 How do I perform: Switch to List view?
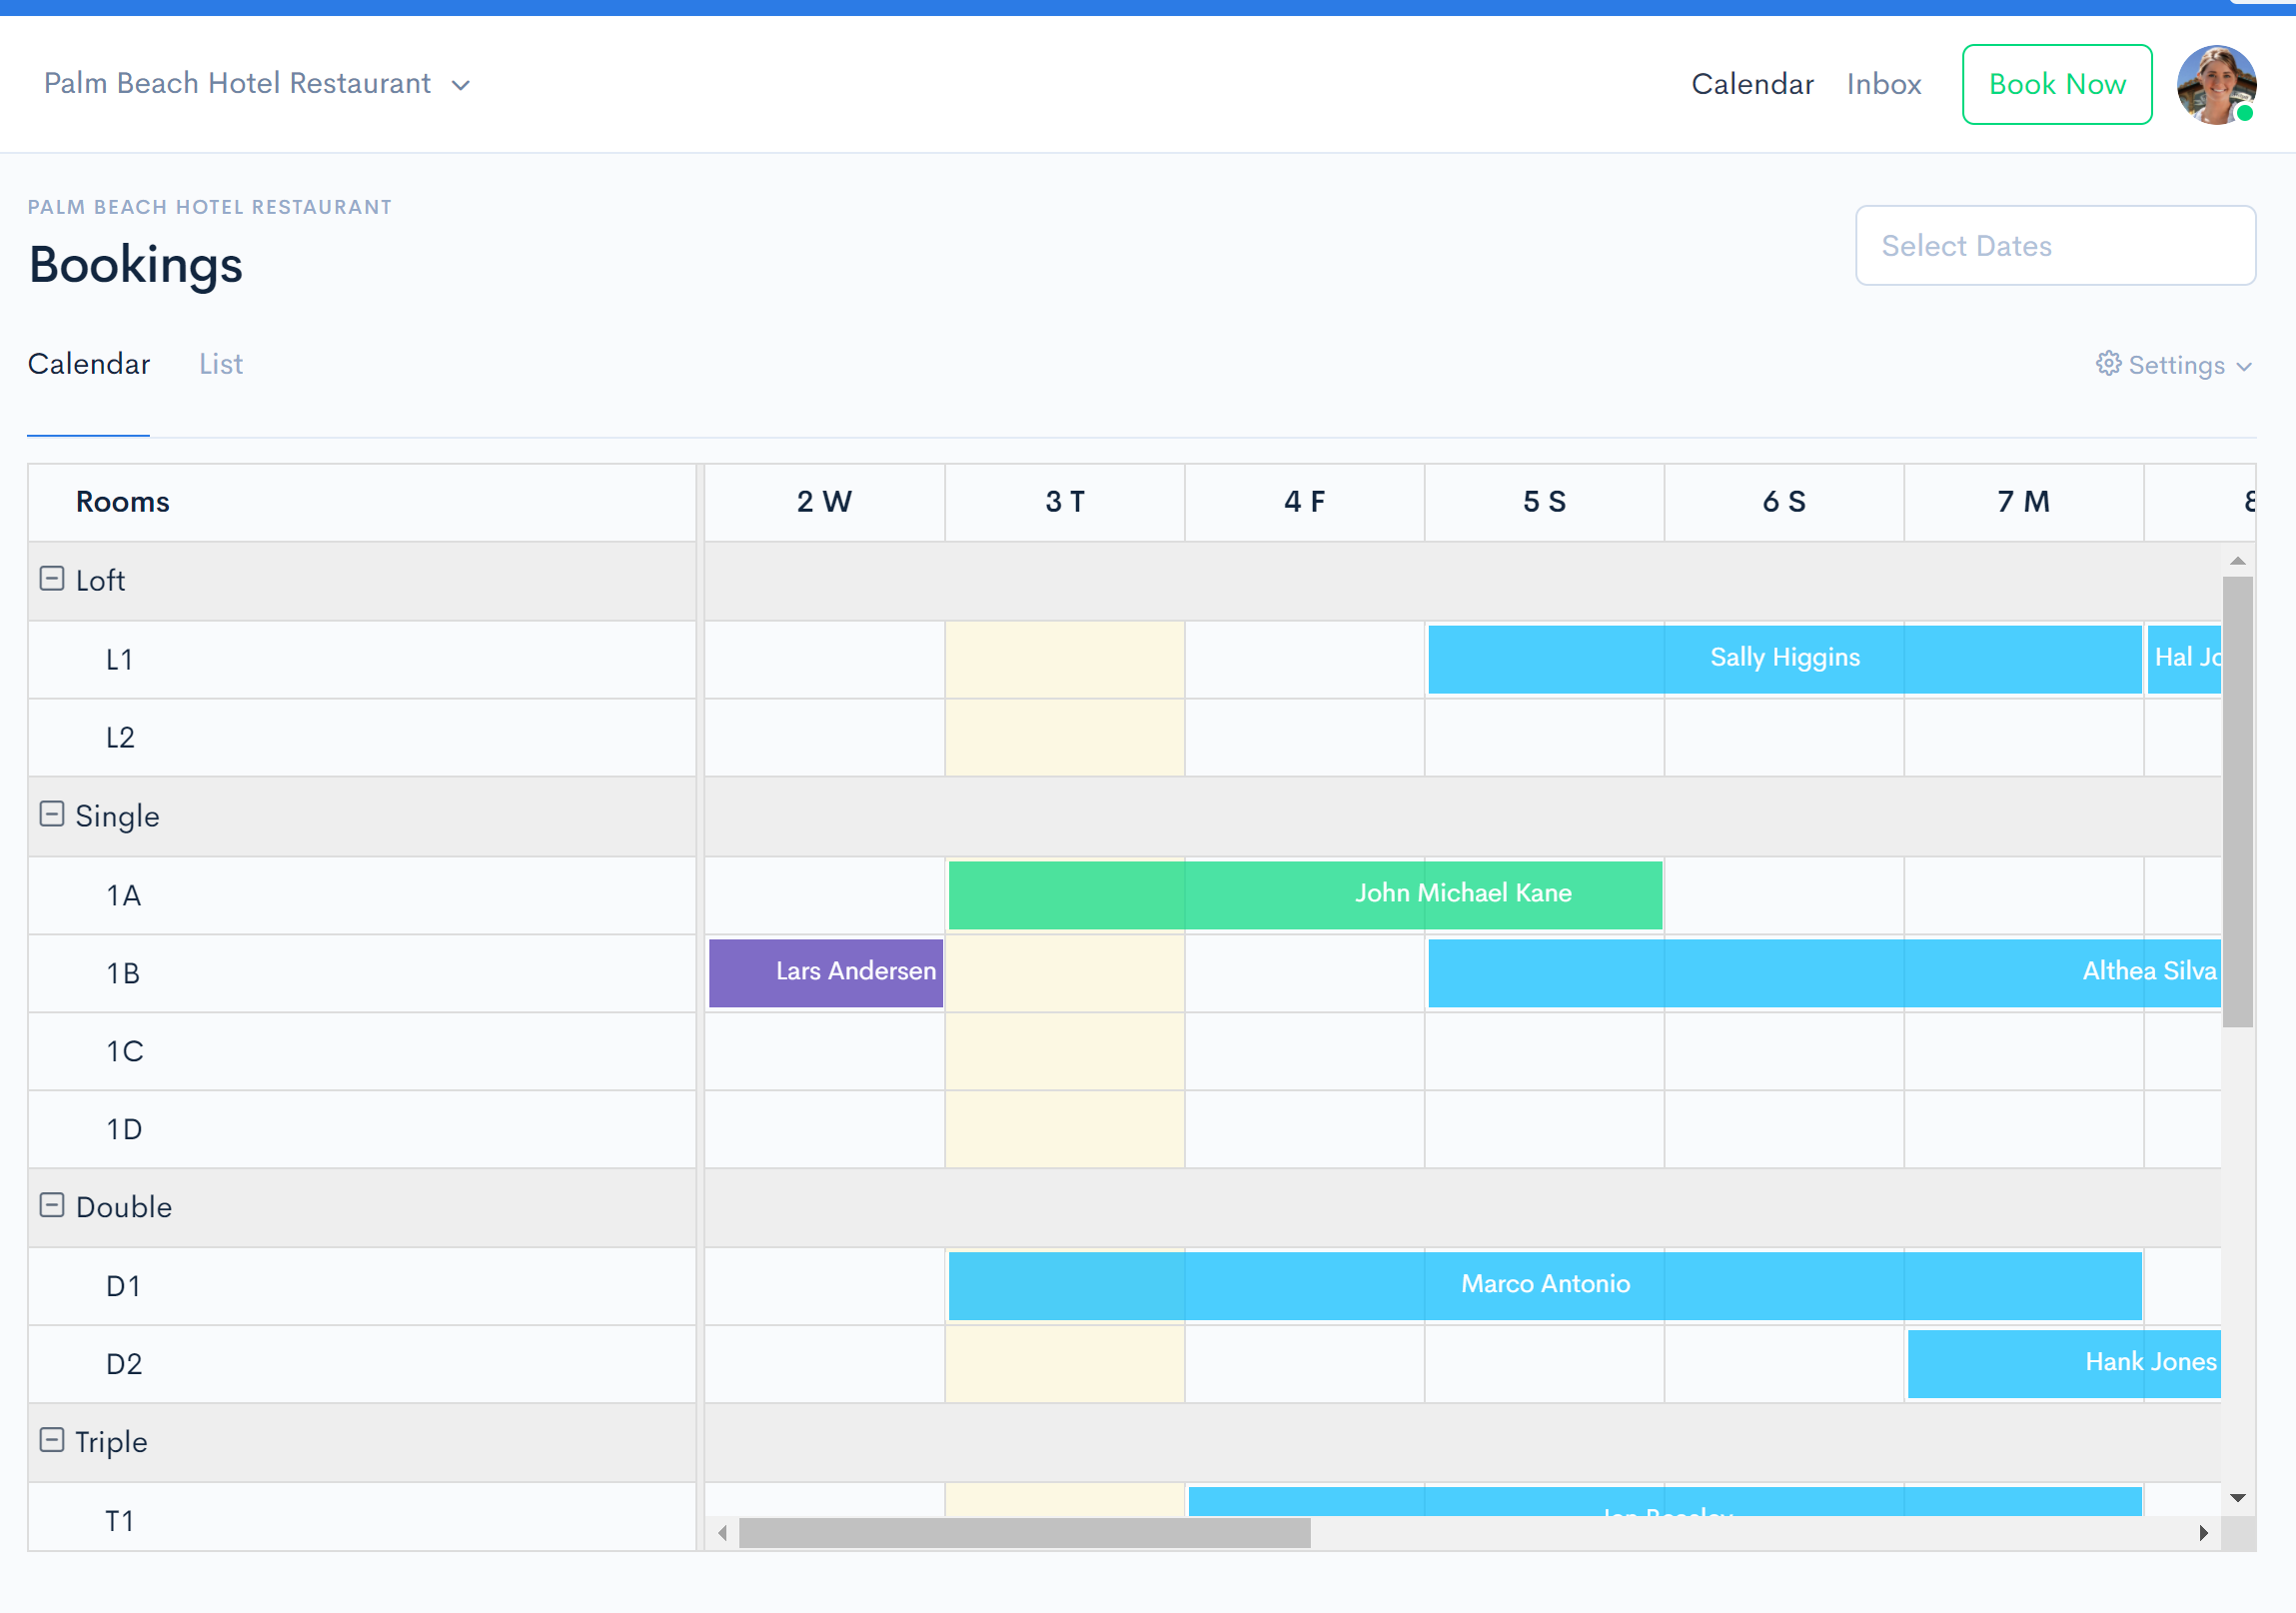pos(220,363)
